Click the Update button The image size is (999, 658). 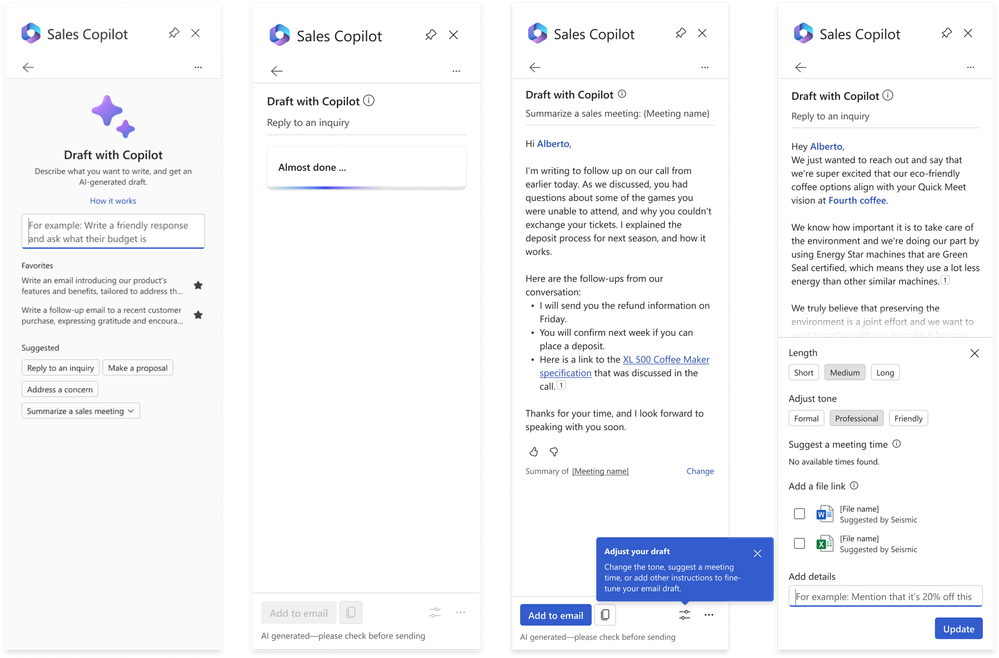[x=958, y=629]
